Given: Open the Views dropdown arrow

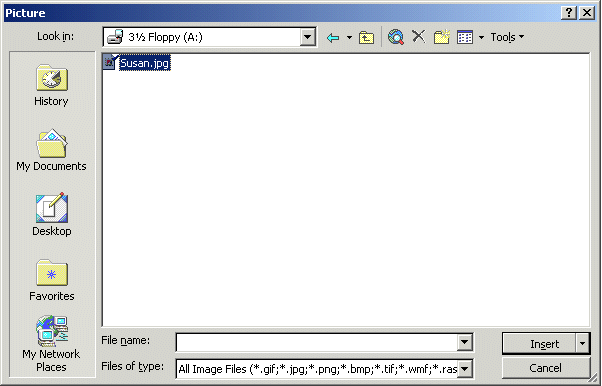Looking at the screenshot, I should pos(481,38).
